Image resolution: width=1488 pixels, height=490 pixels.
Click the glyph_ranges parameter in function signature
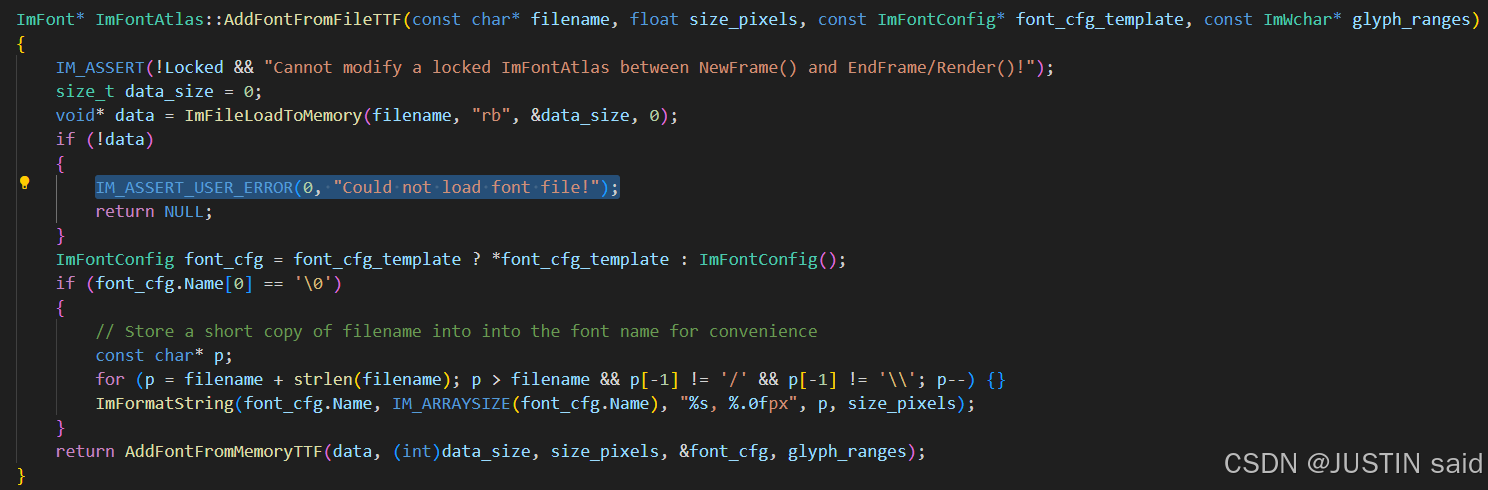(1410, 20)
